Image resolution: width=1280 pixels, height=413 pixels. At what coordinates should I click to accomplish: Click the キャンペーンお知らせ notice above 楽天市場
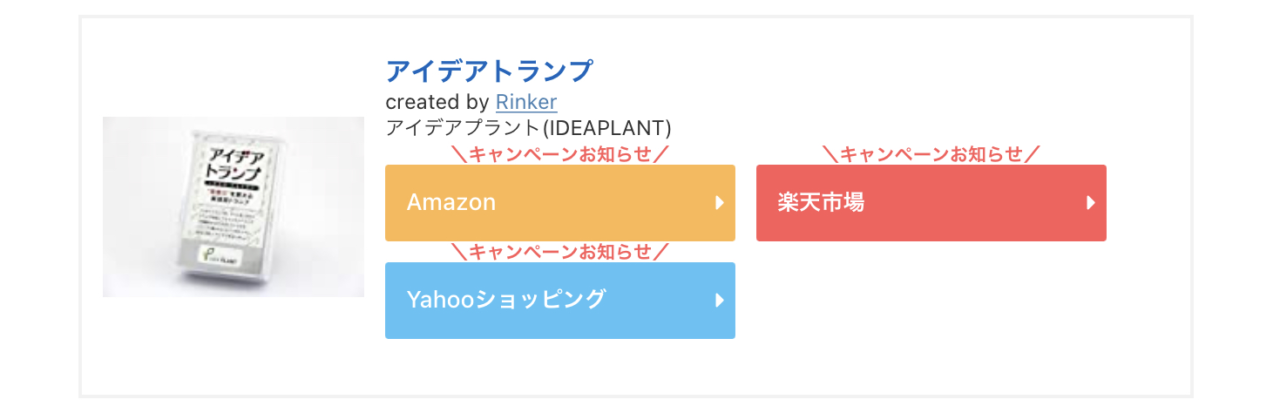(931, 154)
